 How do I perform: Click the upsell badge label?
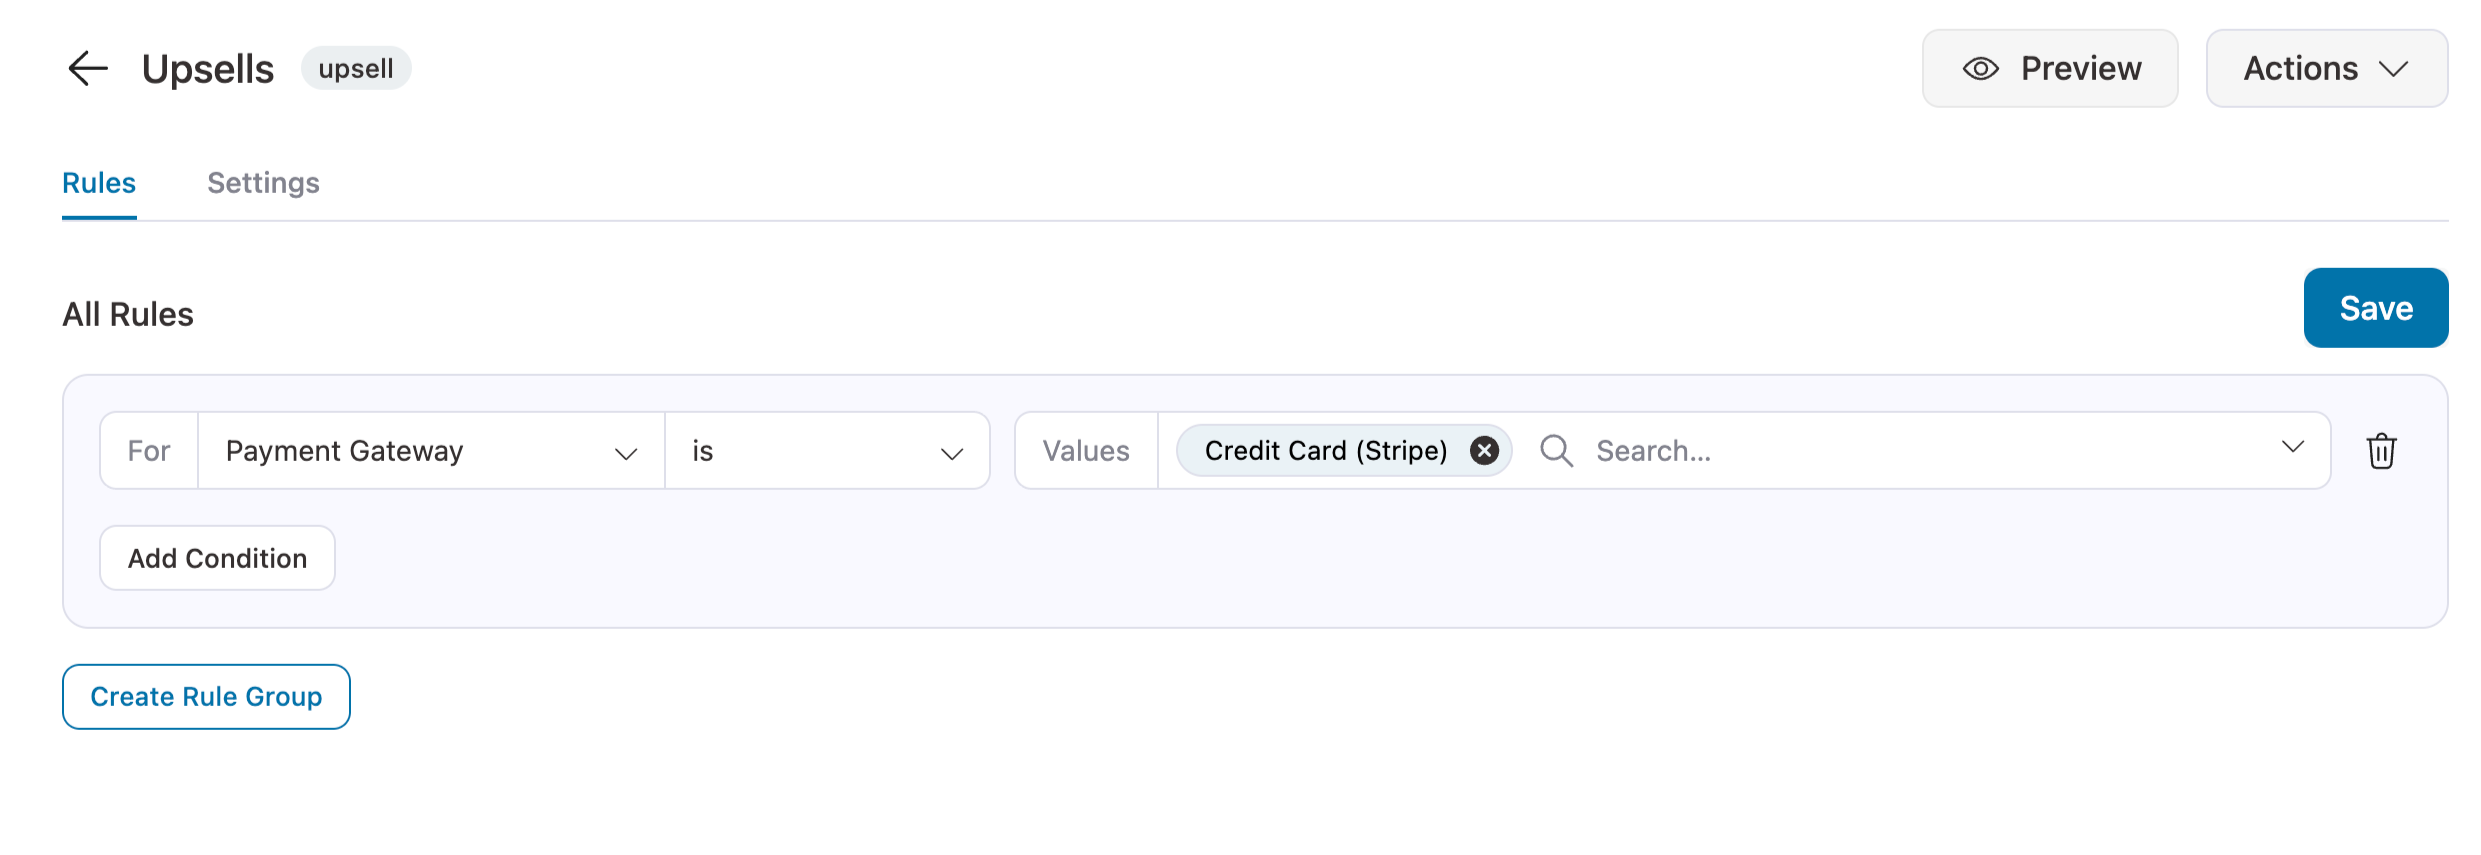click(x=355, y=69)
